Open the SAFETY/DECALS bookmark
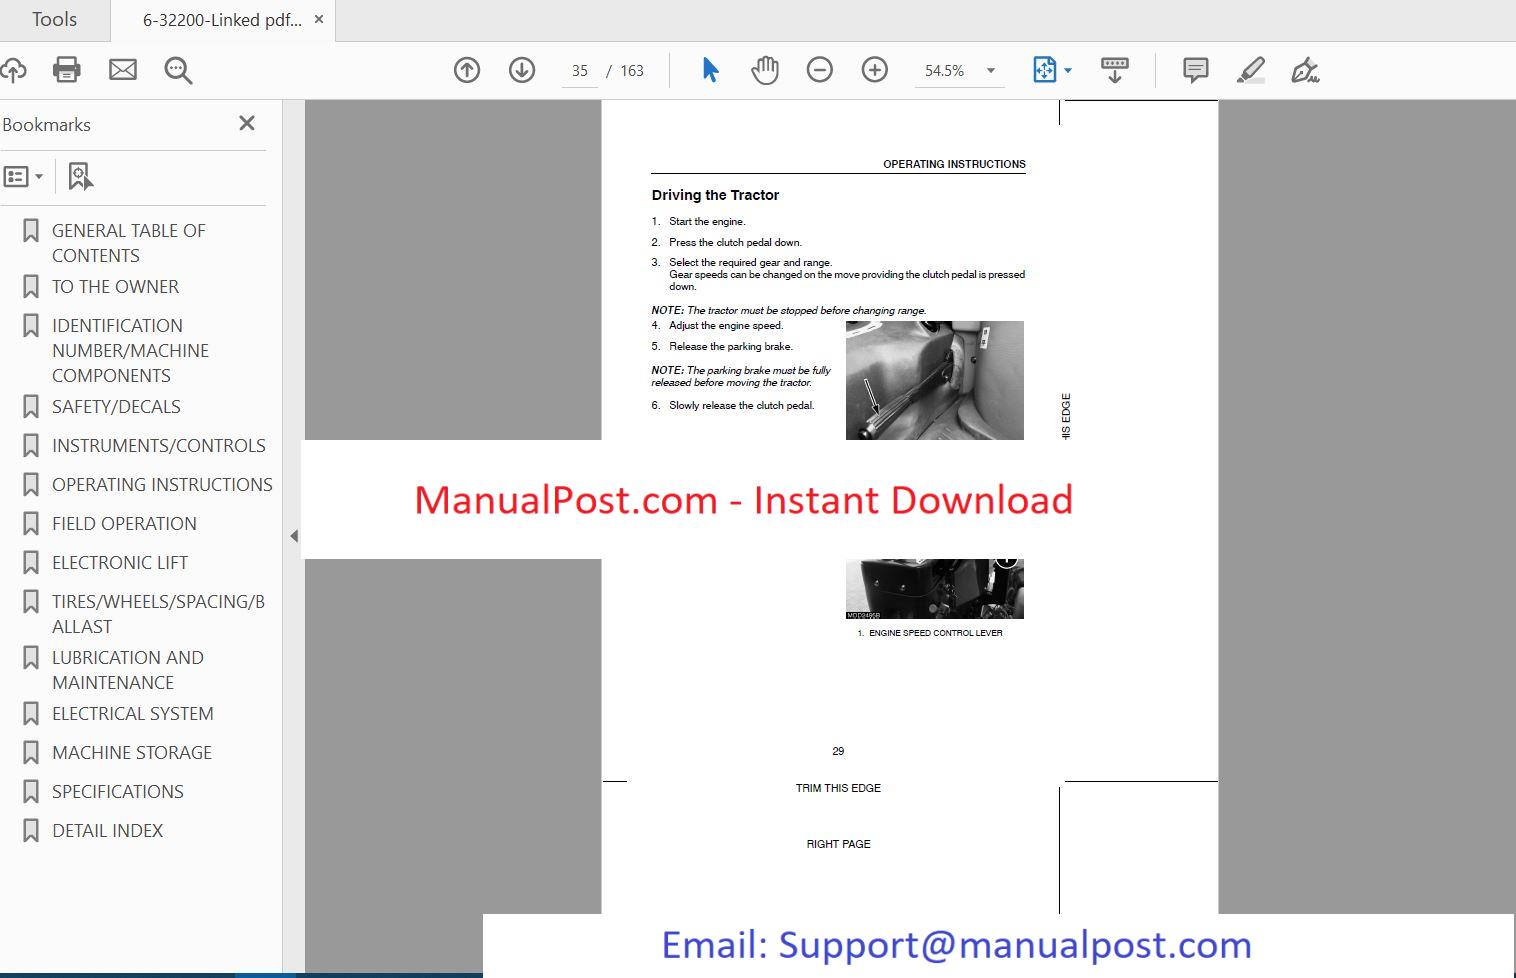The image size is (1516, 978). 116,407
